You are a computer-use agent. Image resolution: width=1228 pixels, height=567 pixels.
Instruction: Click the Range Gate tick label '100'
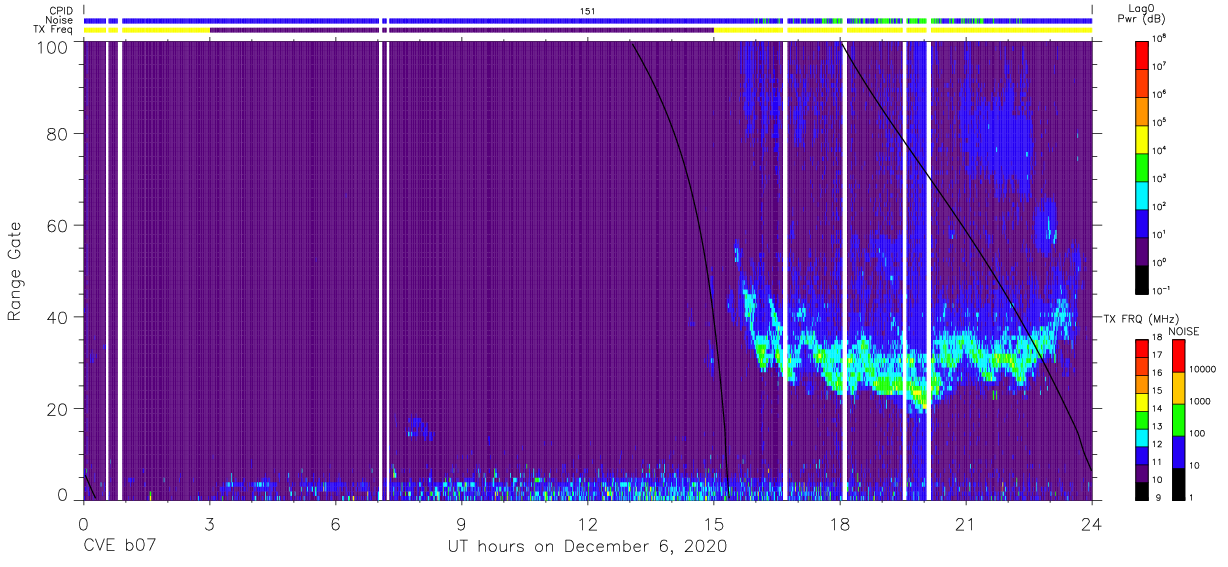51,46
